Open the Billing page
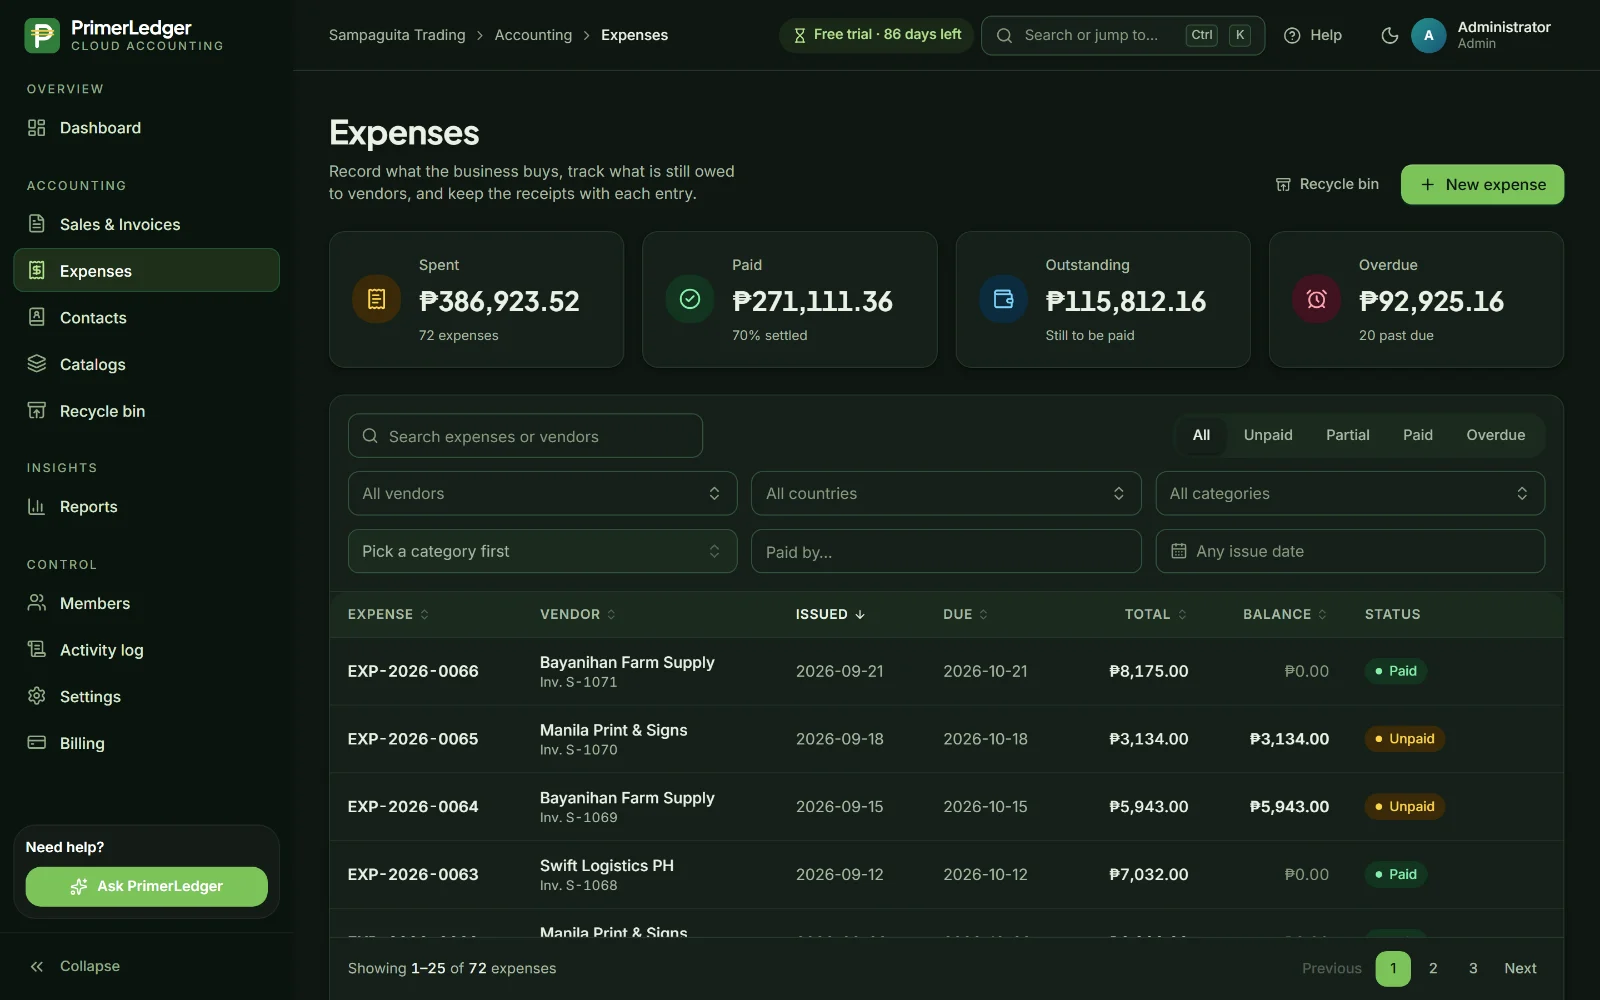The width and height of the screenshot is (1600, 1000). [146, 743]
